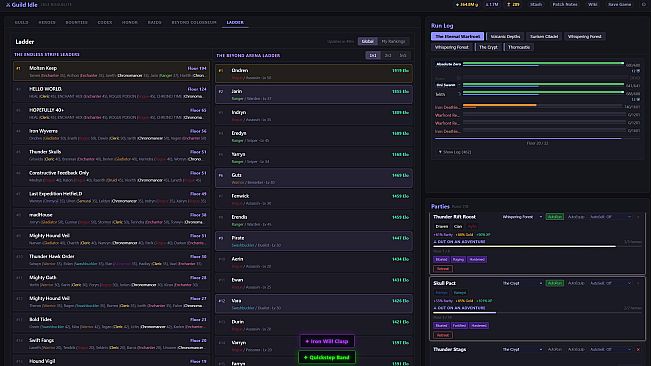Open the Wiki link

tap(592, 5)
